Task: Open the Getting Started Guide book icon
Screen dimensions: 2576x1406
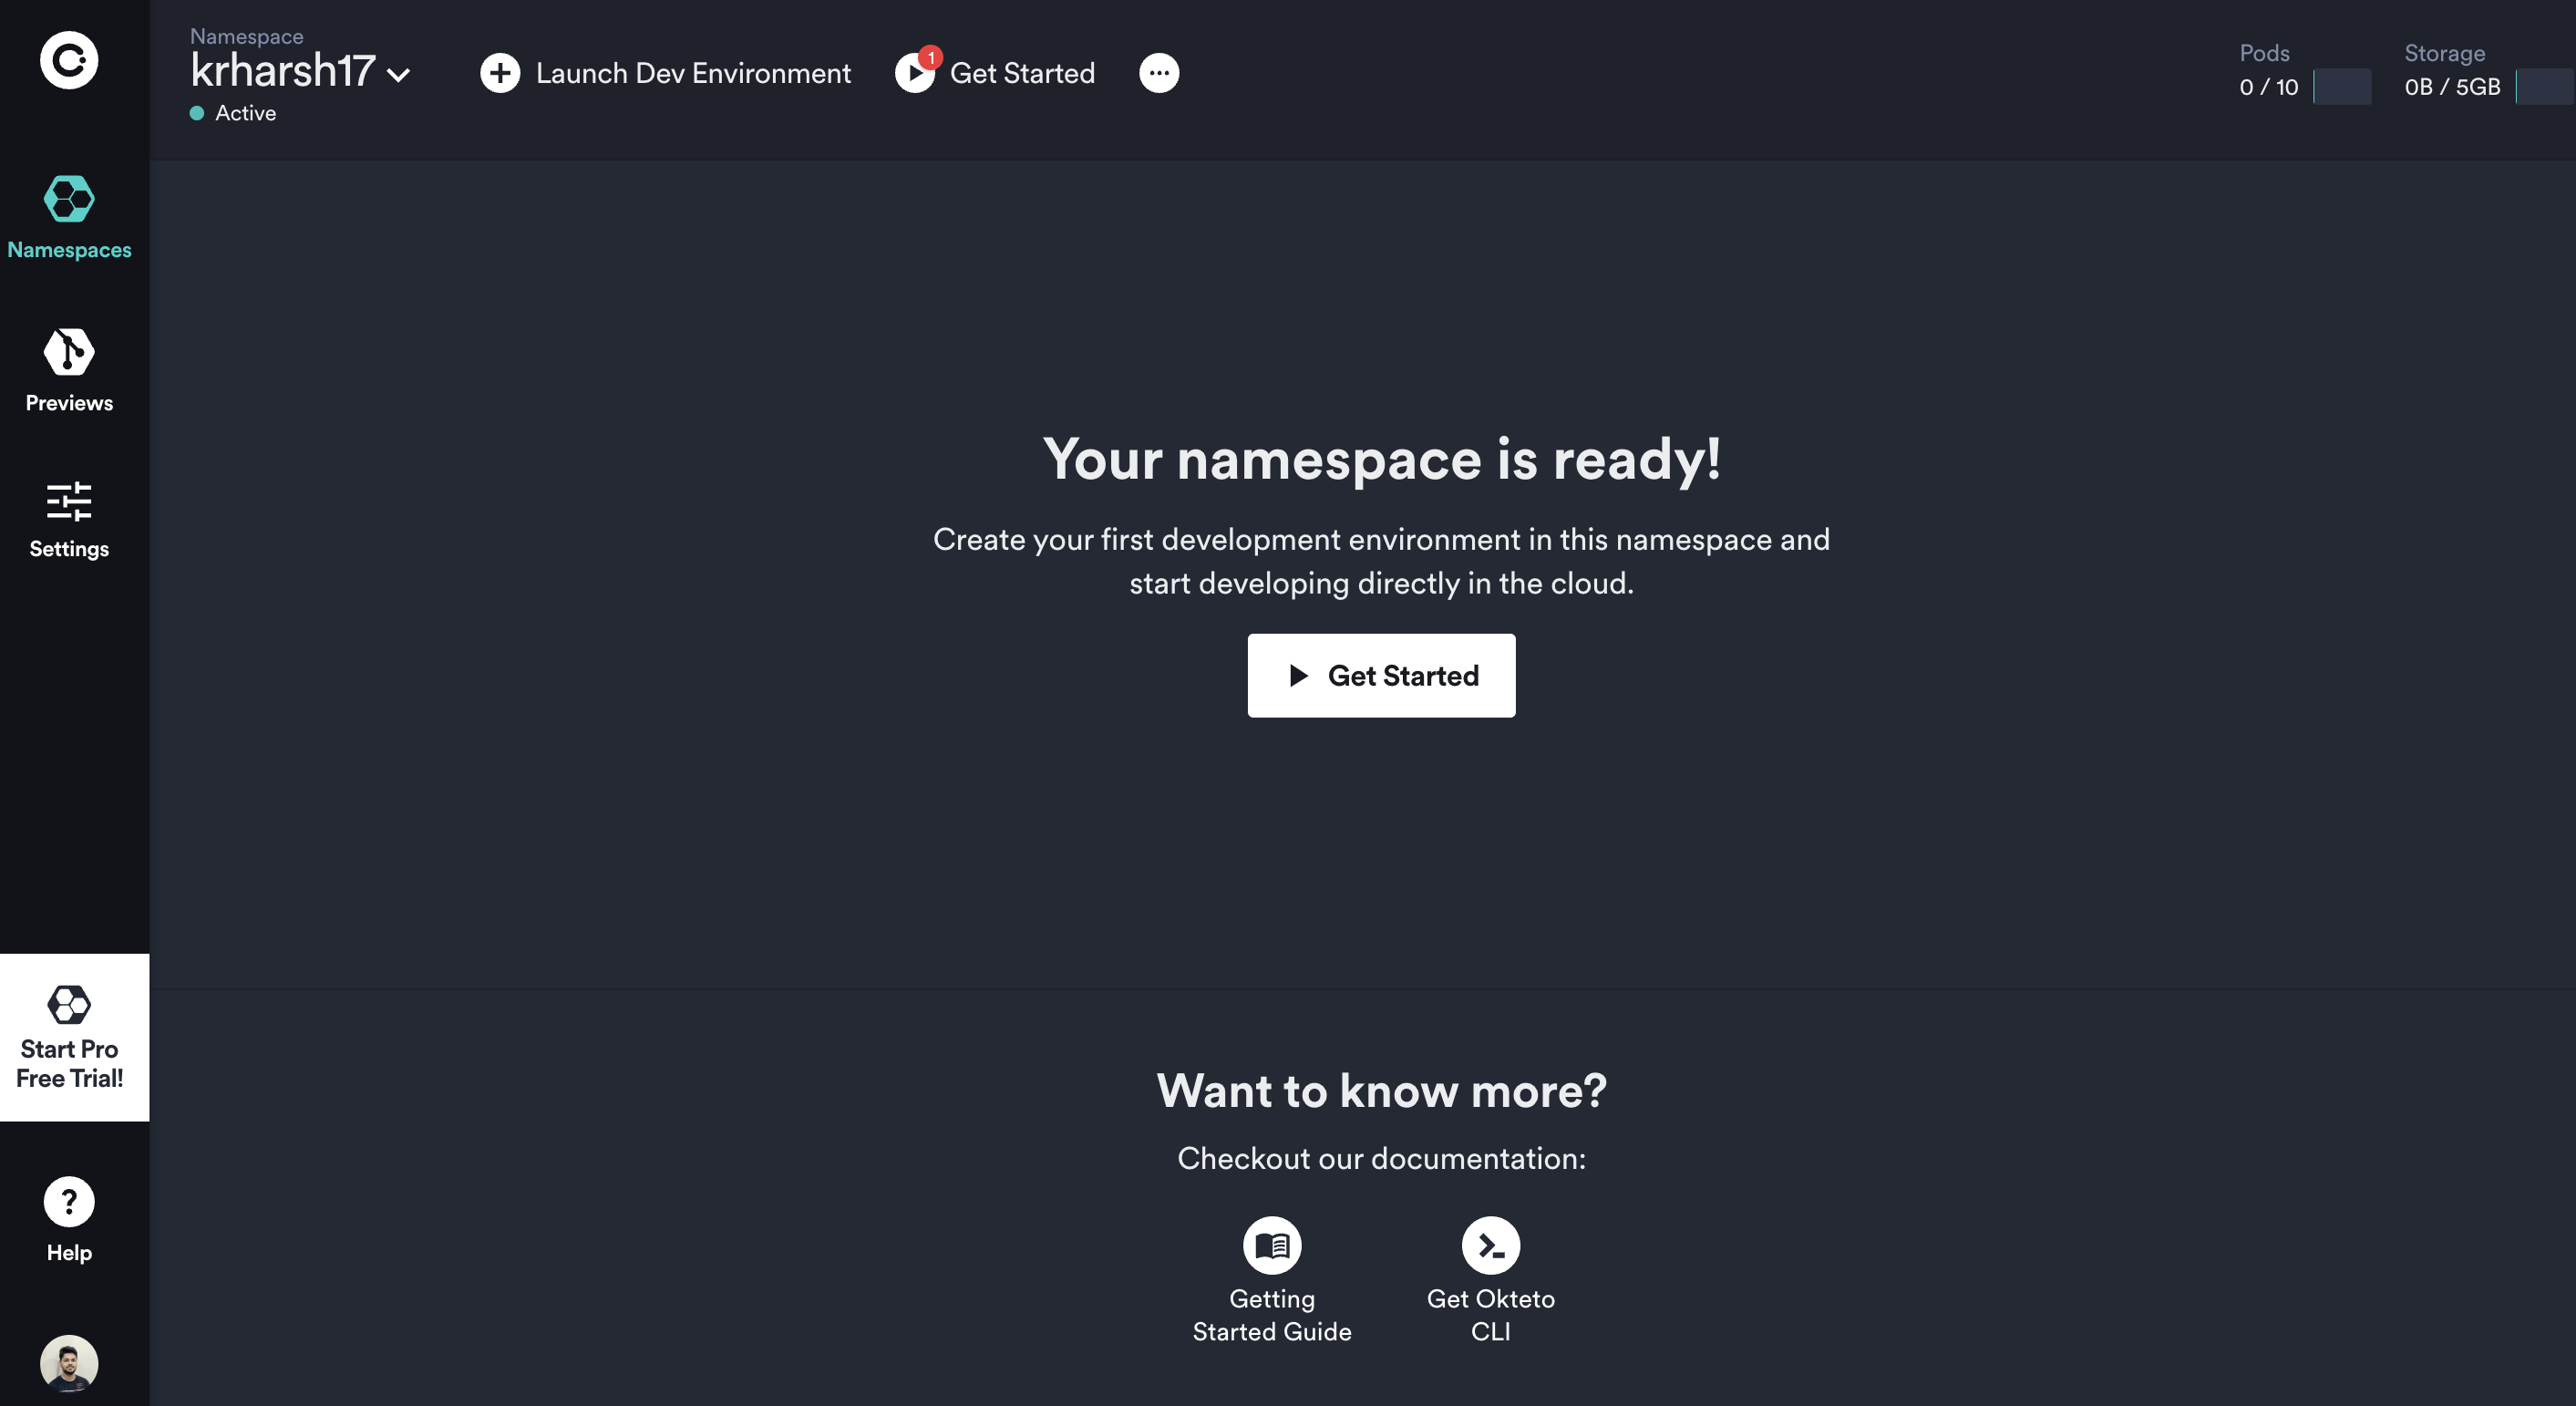Action: coord(1272,1245)
